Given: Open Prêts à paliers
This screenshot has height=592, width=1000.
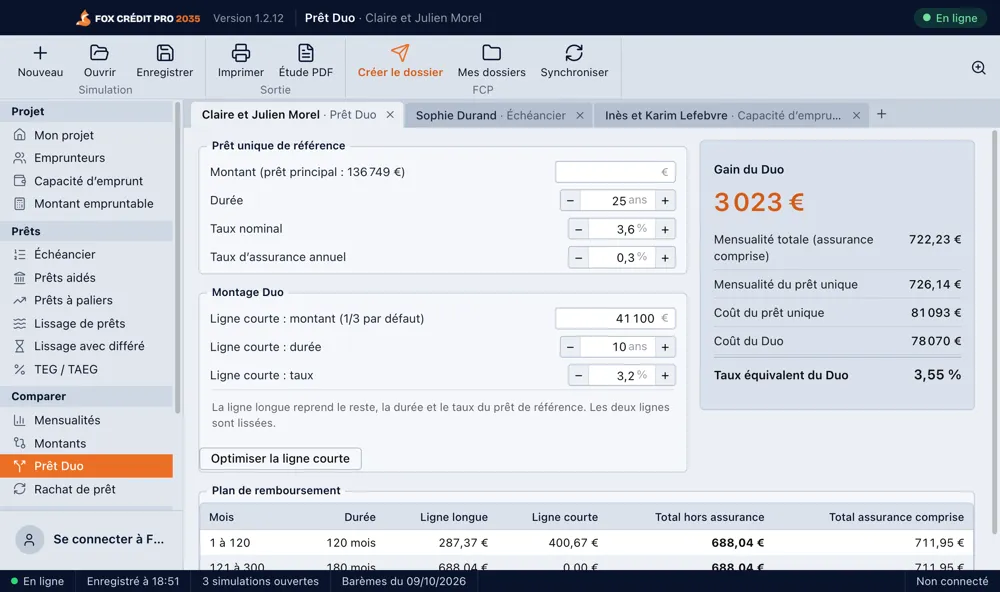Looking at the screenshot, I should (87, 300).
